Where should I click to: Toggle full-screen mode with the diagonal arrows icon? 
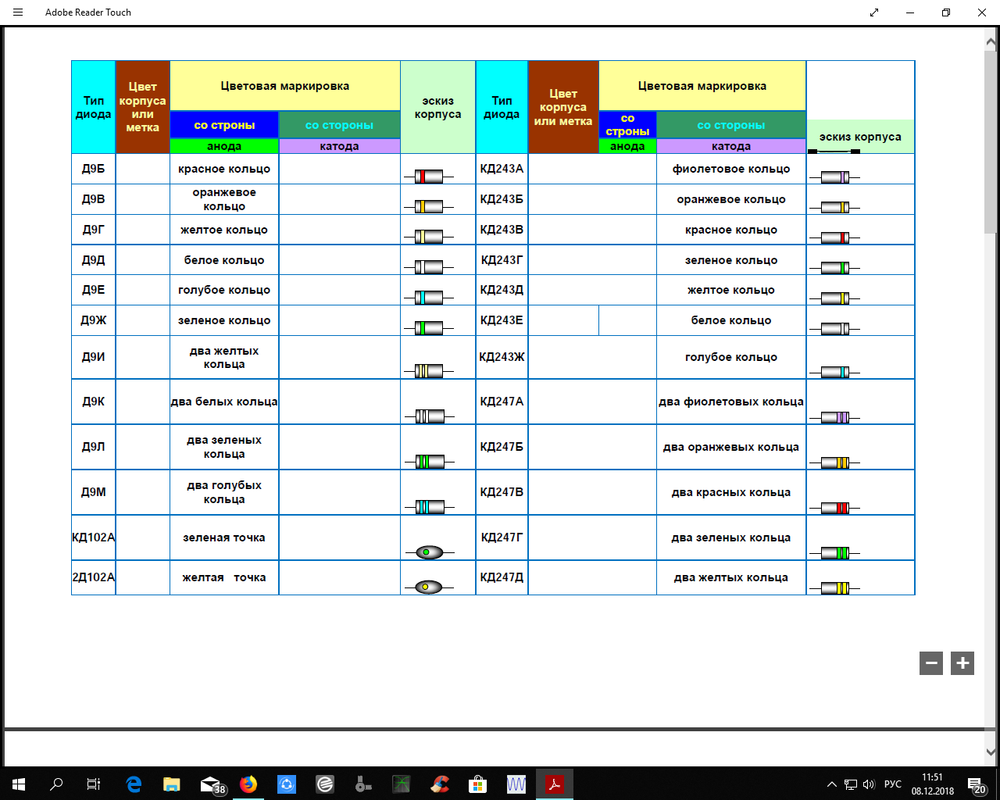(x=874, y=12)
